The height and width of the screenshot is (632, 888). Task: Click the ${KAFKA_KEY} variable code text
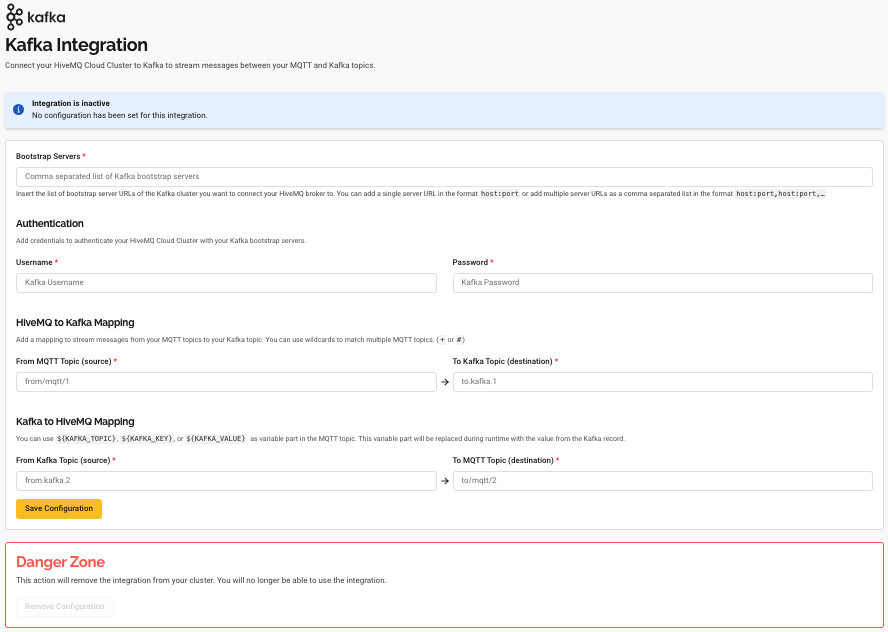tap(147, 439)
